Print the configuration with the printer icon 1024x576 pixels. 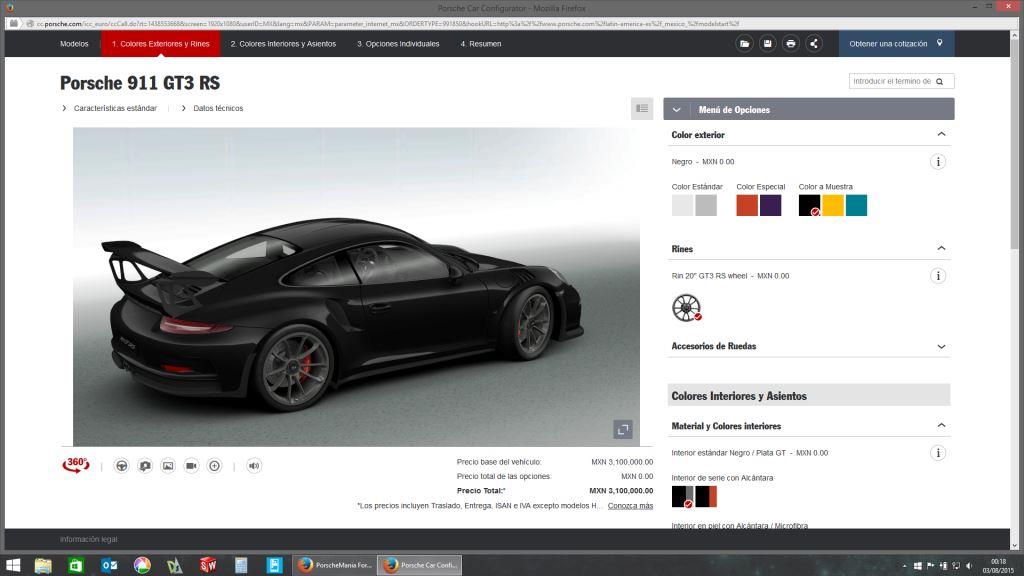791,44
